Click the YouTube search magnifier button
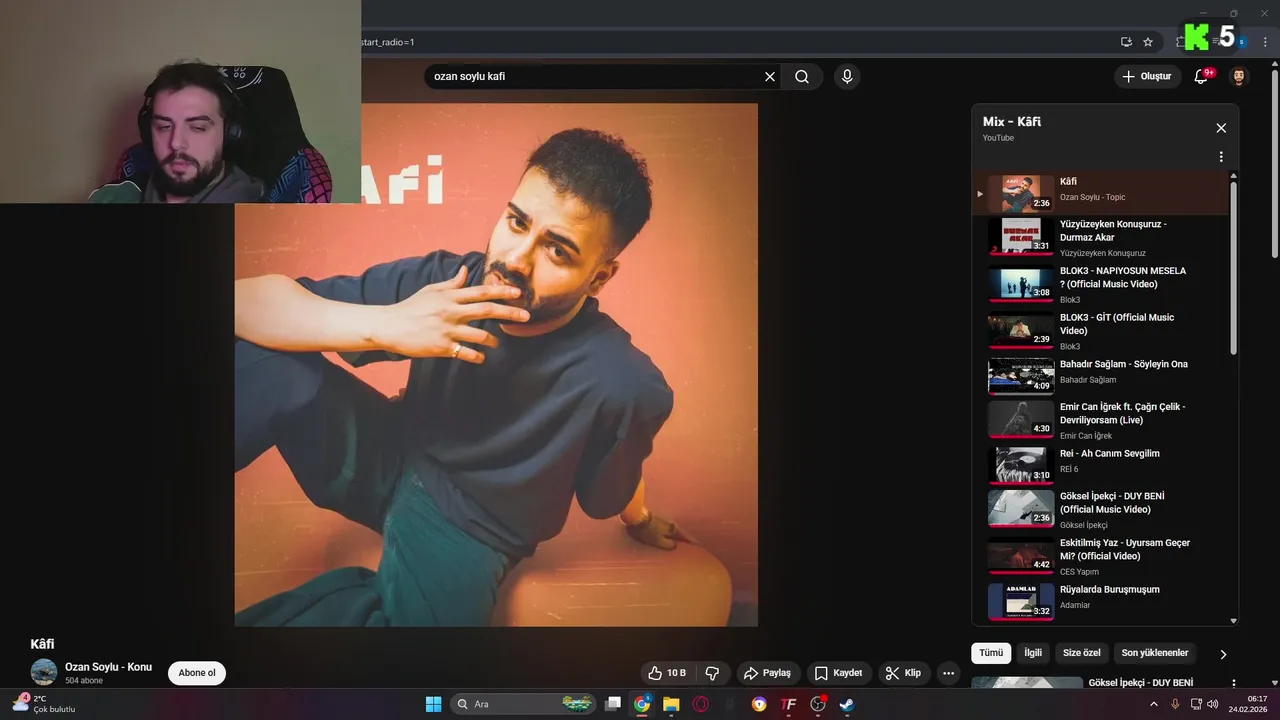This screenshot has width=1280, height=720. (802, 77)
